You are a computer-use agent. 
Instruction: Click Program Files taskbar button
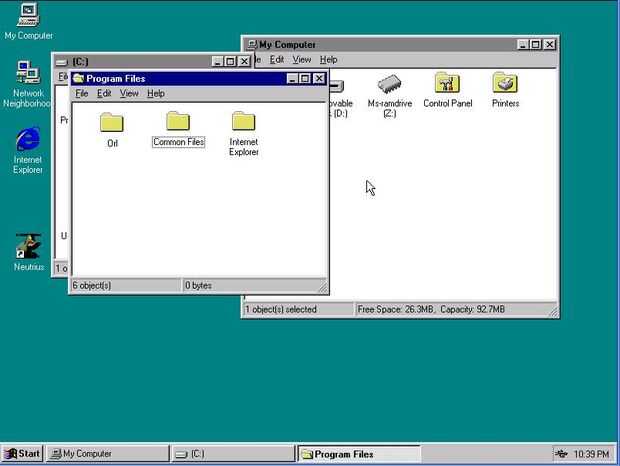(359, 454)
